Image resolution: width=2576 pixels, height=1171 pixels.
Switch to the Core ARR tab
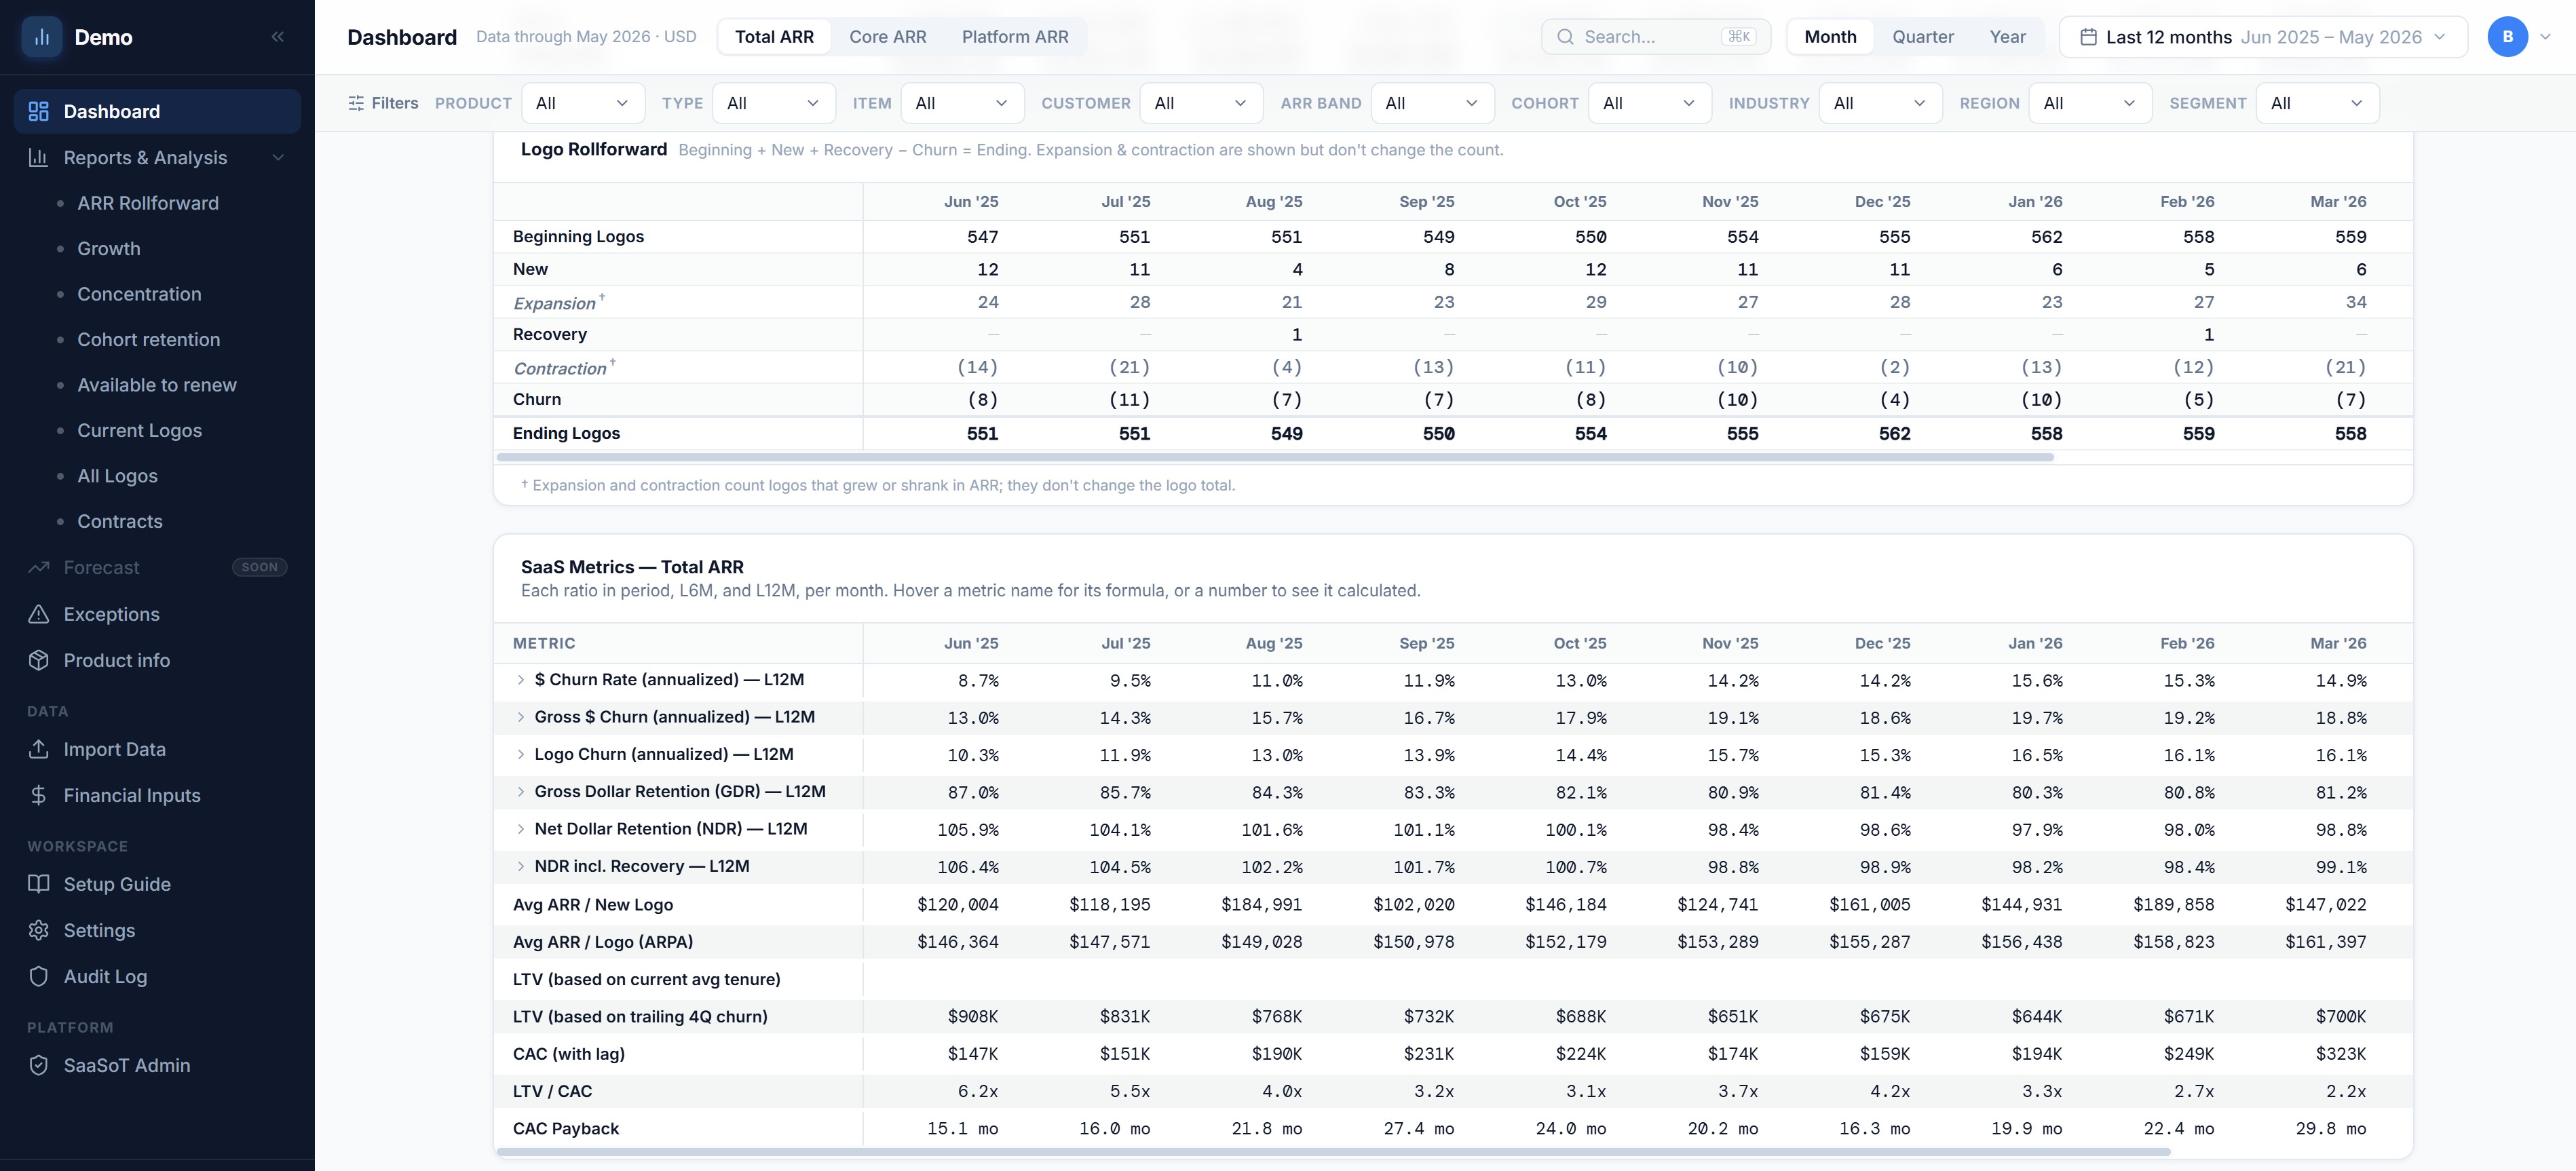[x=888, y=37]
